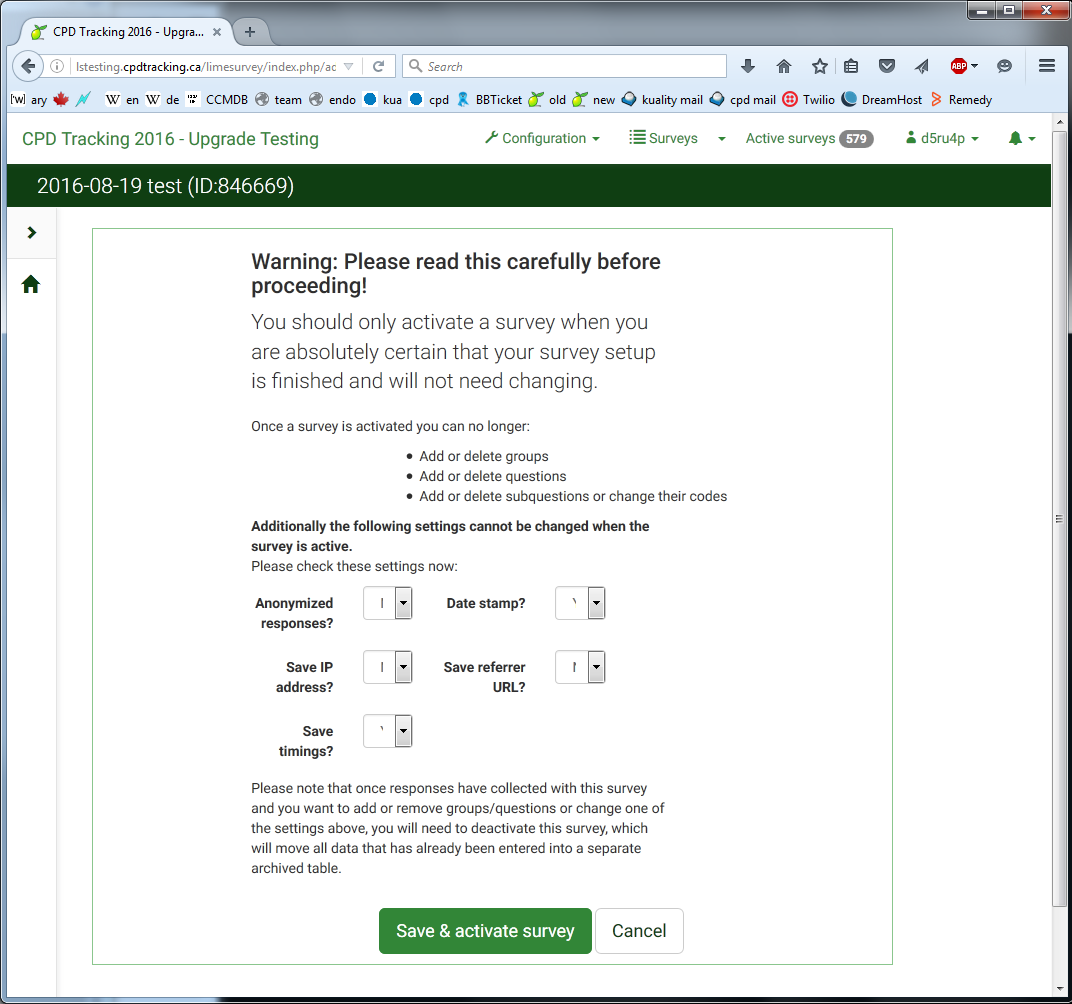Open the chat smiley icon in the toolbar
Image resolution: width=1072 pixels, height=1004 pixels.
point(1004,66)
